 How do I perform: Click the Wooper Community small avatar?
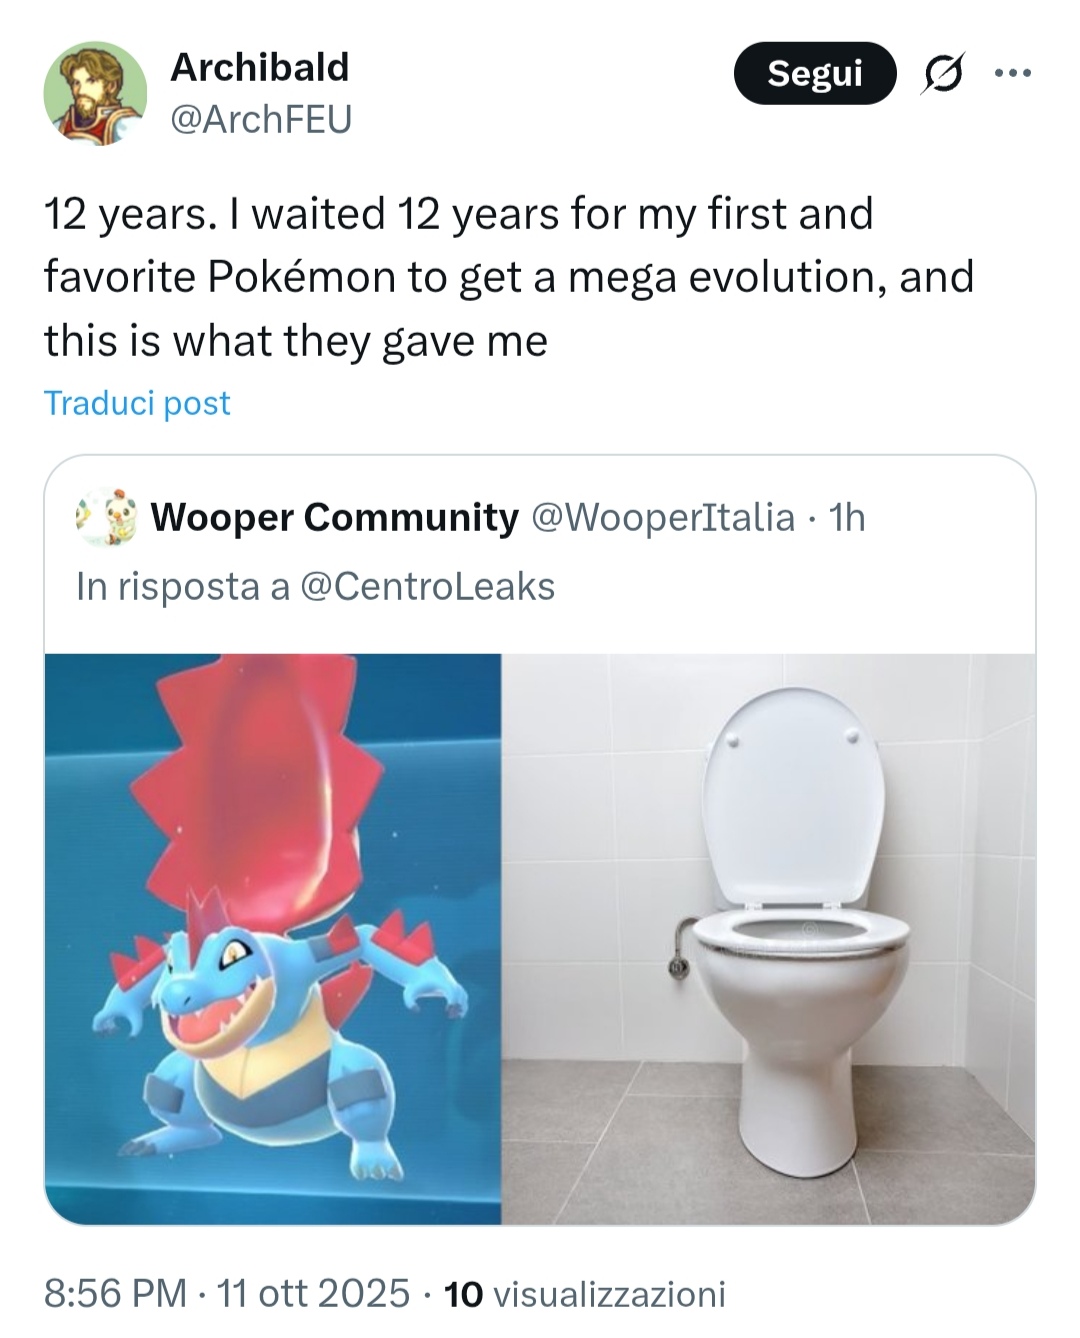[x=108, y=517]
